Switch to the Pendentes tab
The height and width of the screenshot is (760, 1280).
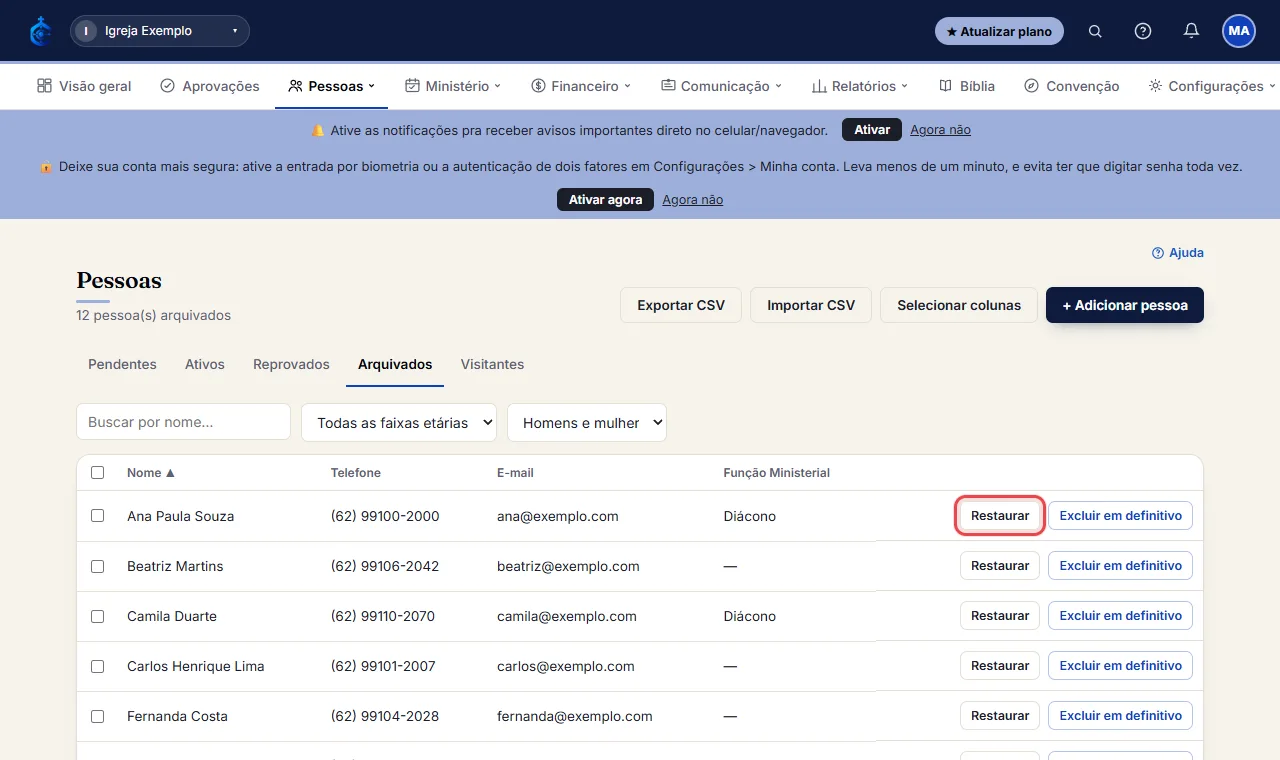pos(122,364)
